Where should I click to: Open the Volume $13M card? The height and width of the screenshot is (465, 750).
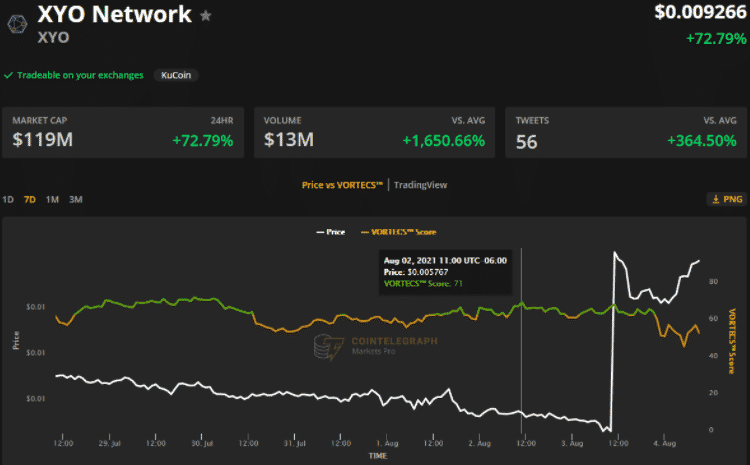pos(374,132)
